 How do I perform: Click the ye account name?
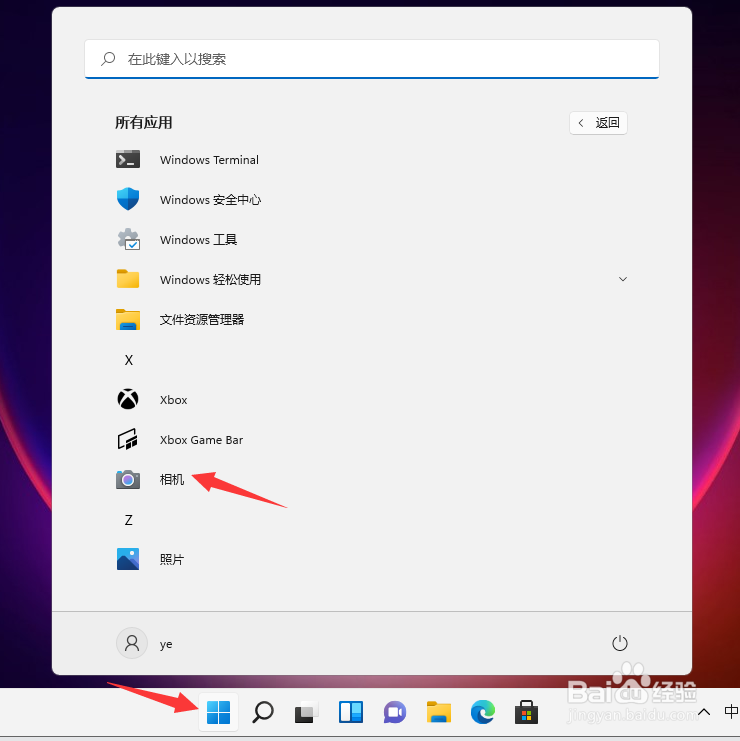click(x=166, y=645)
